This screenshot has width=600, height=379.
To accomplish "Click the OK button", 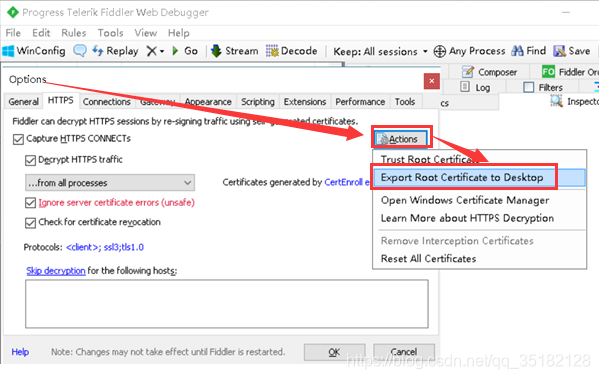I will tap(334, 352).
